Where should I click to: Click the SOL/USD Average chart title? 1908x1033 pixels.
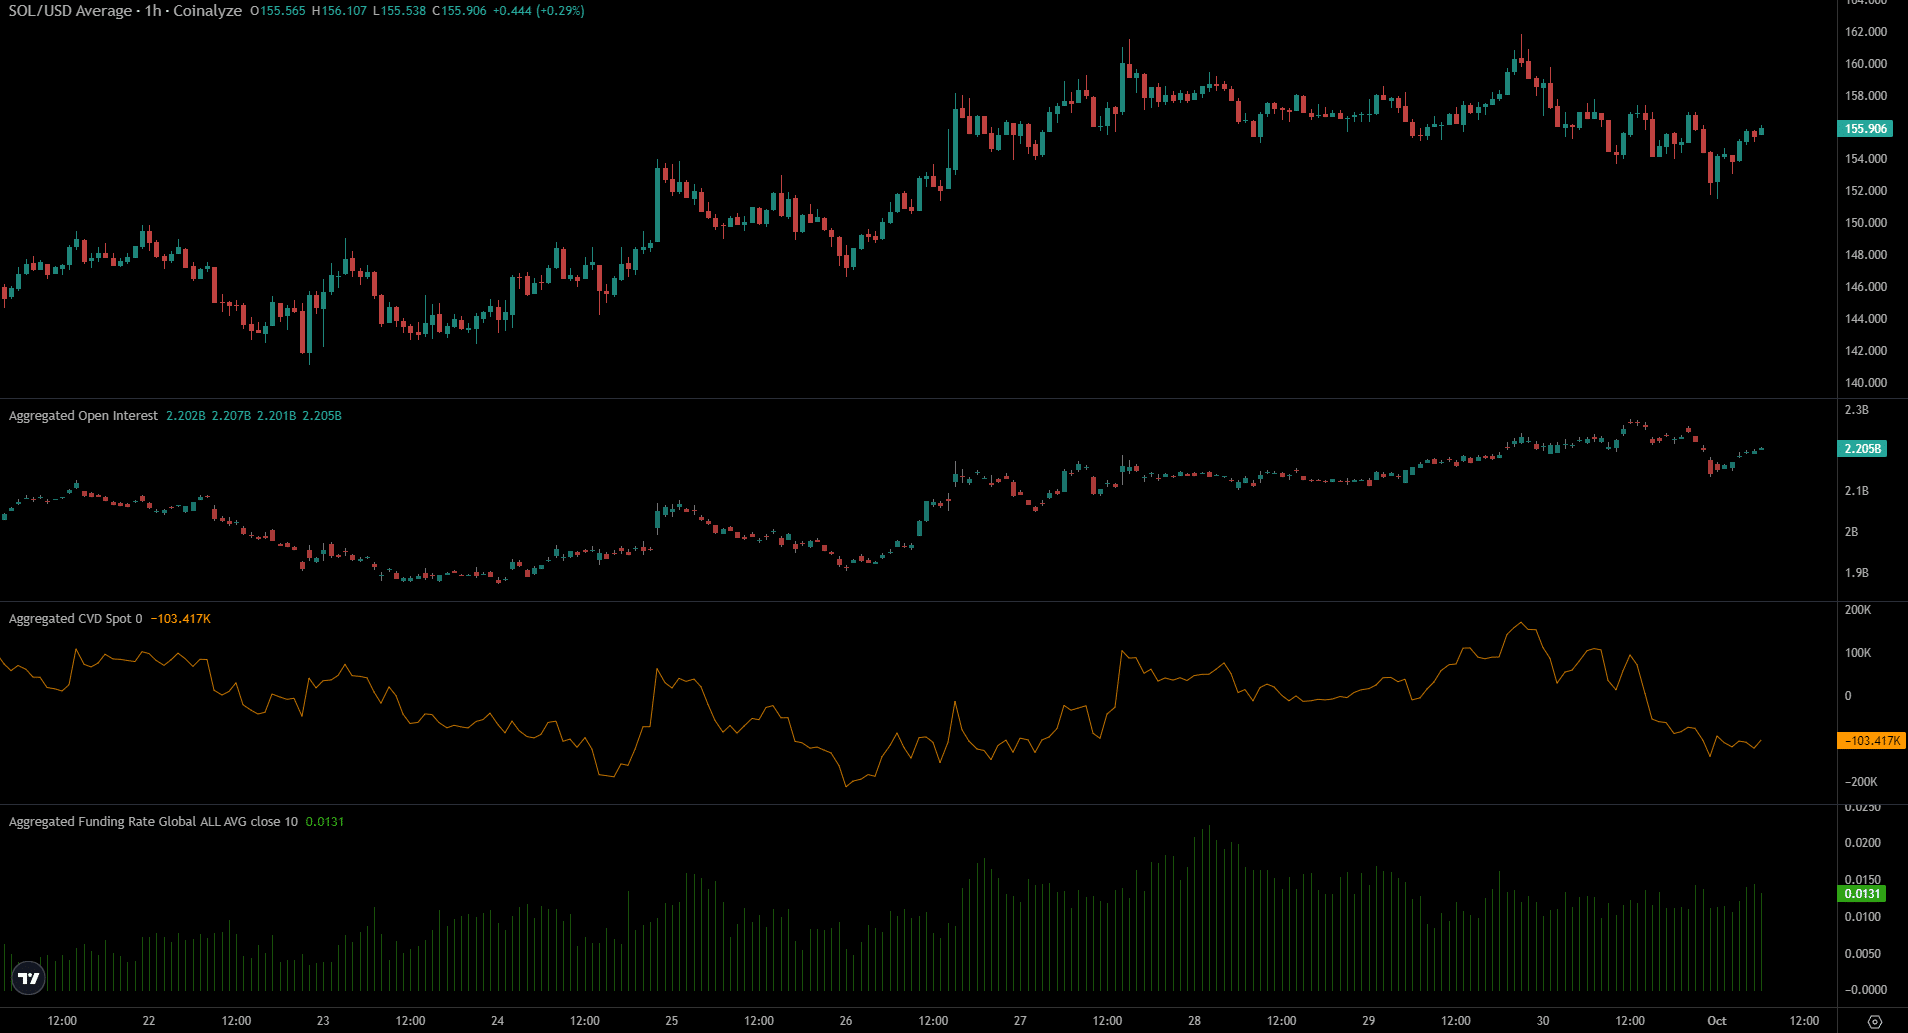point(125,11)
